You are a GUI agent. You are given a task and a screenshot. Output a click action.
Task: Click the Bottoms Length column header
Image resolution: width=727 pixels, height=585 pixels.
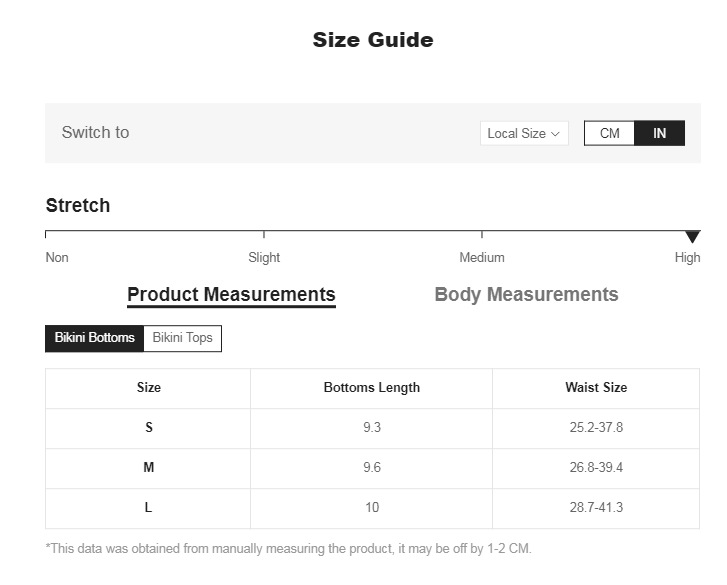point(371,388)
